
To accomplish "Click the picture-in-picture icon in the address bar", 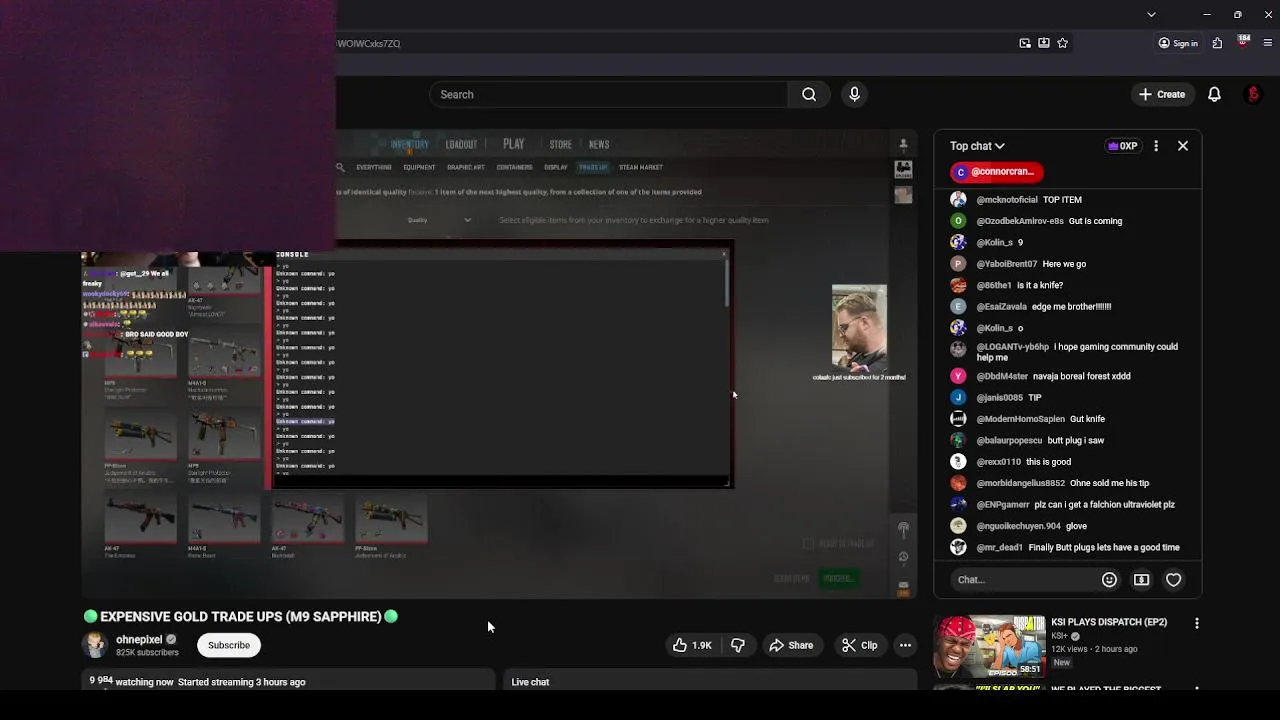I will pos(1025,43).
